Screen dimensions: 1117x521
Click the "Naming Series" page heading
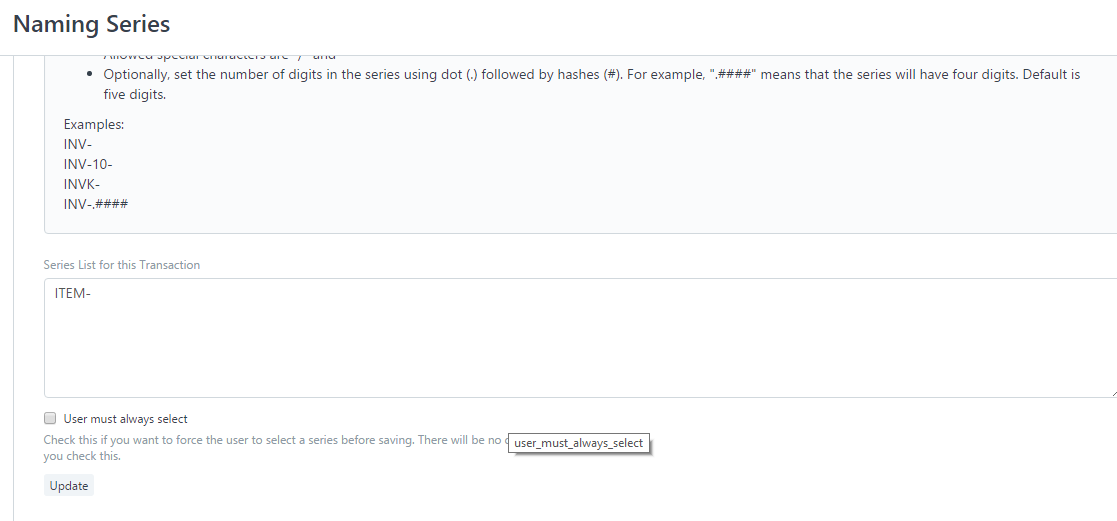pyautogui.click(x=92, y=24)
